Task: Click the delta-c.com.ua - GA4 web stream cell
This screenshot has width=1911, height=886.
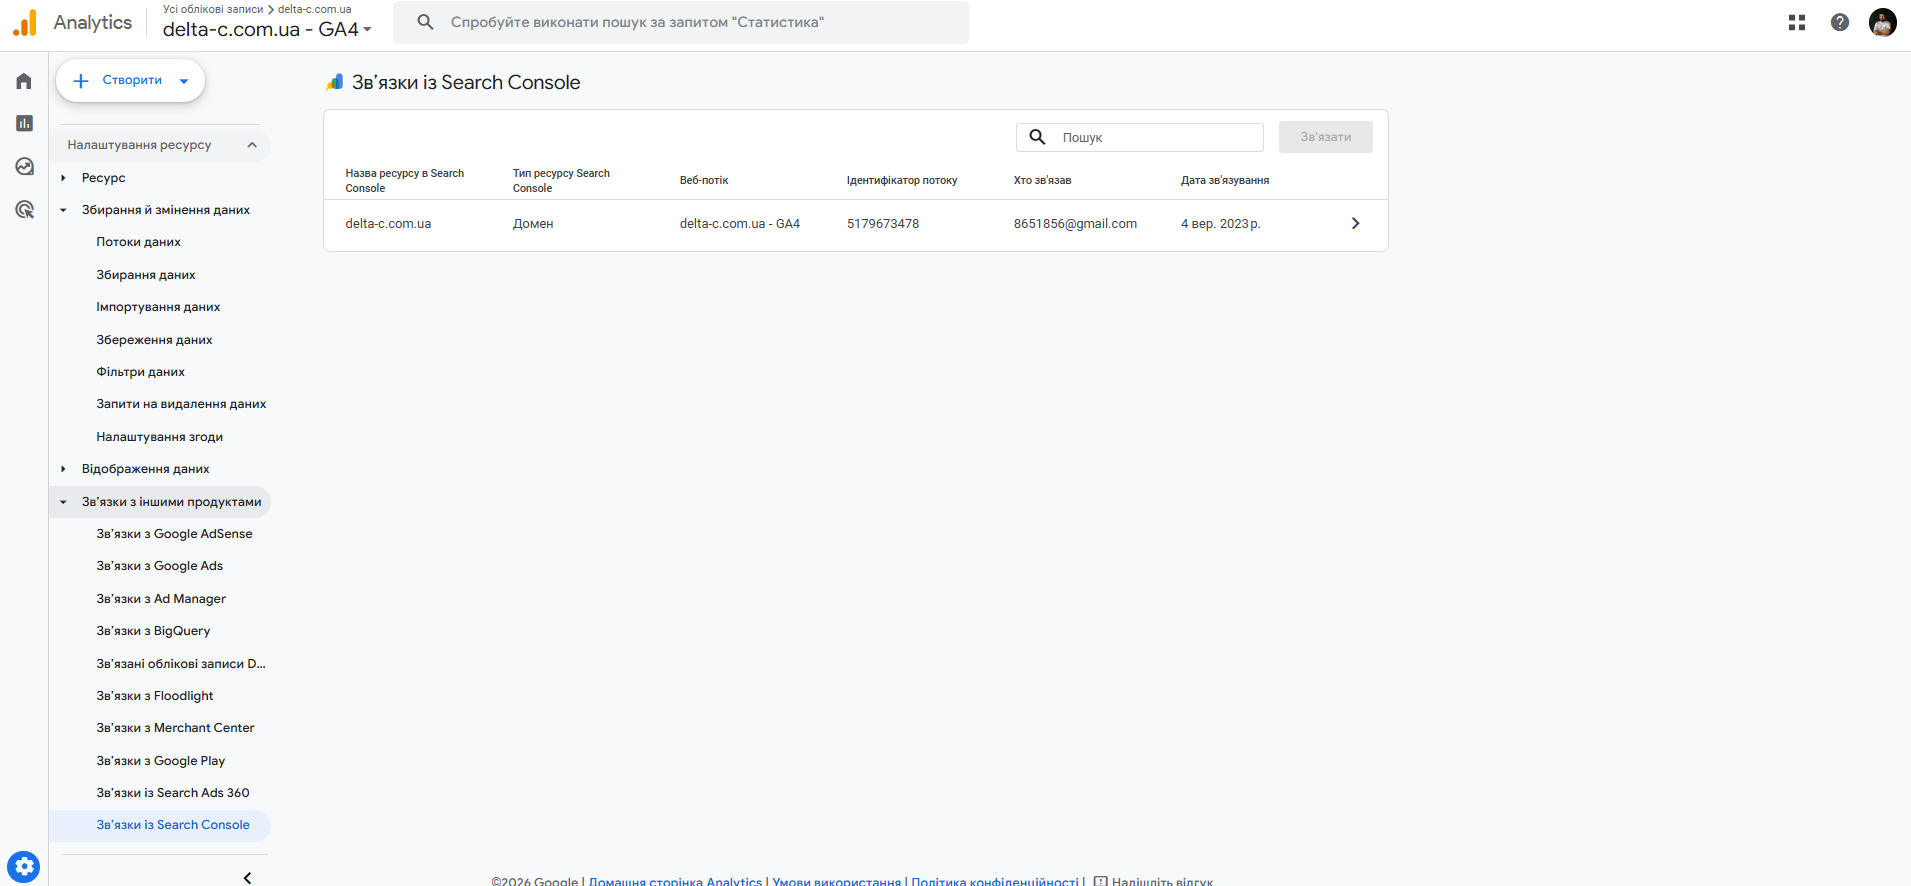Action: click(x=740, y=224)
